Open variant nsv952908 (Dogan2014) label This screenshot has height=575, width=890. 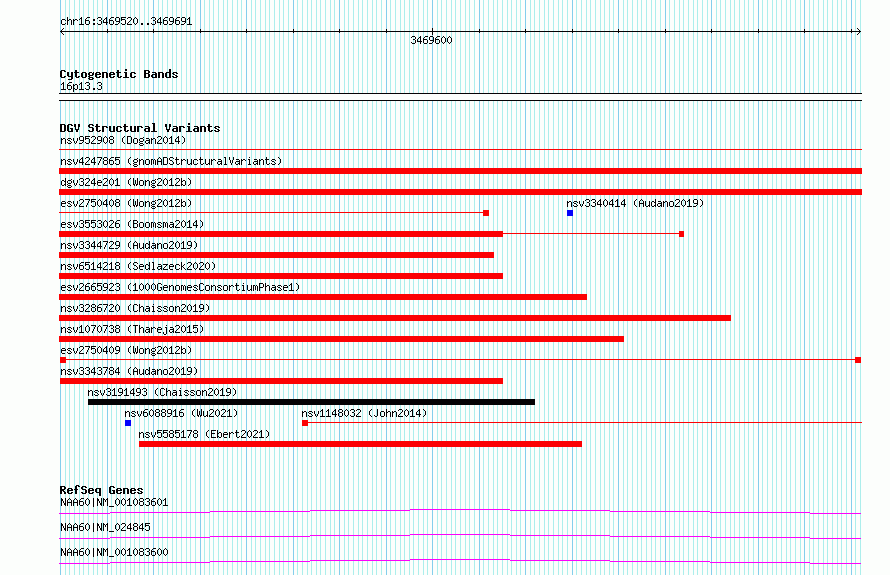coord(123,140)
